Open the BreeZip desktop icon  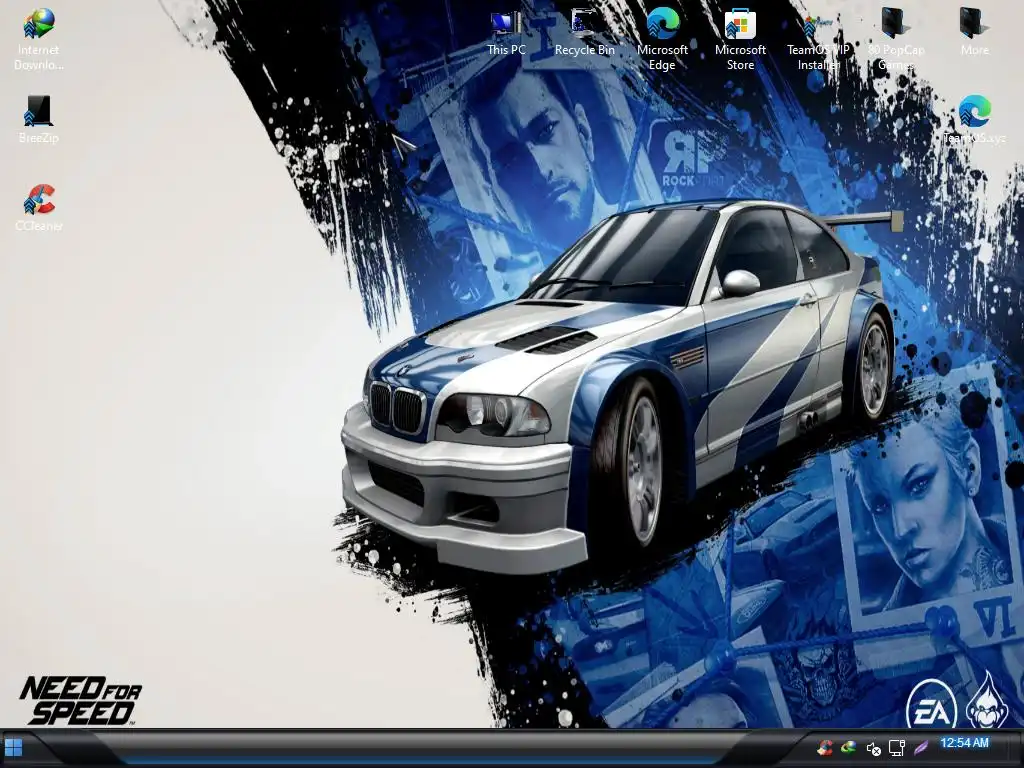39,120
